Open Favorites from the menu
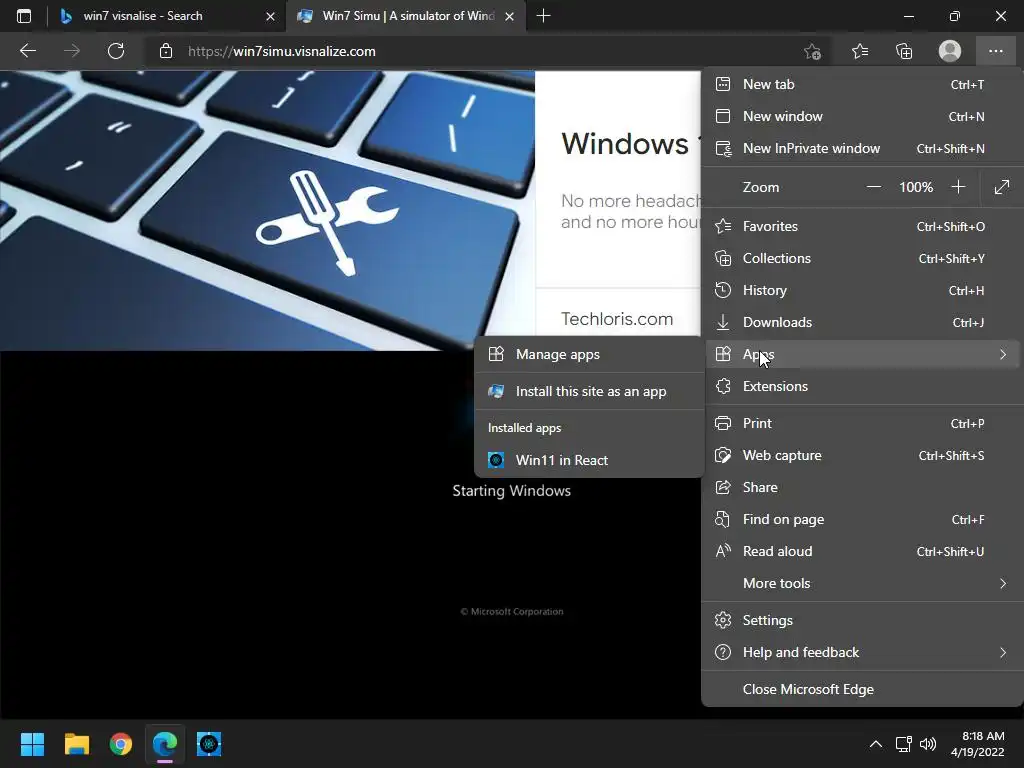1024x768 pixels. (862, 226)
